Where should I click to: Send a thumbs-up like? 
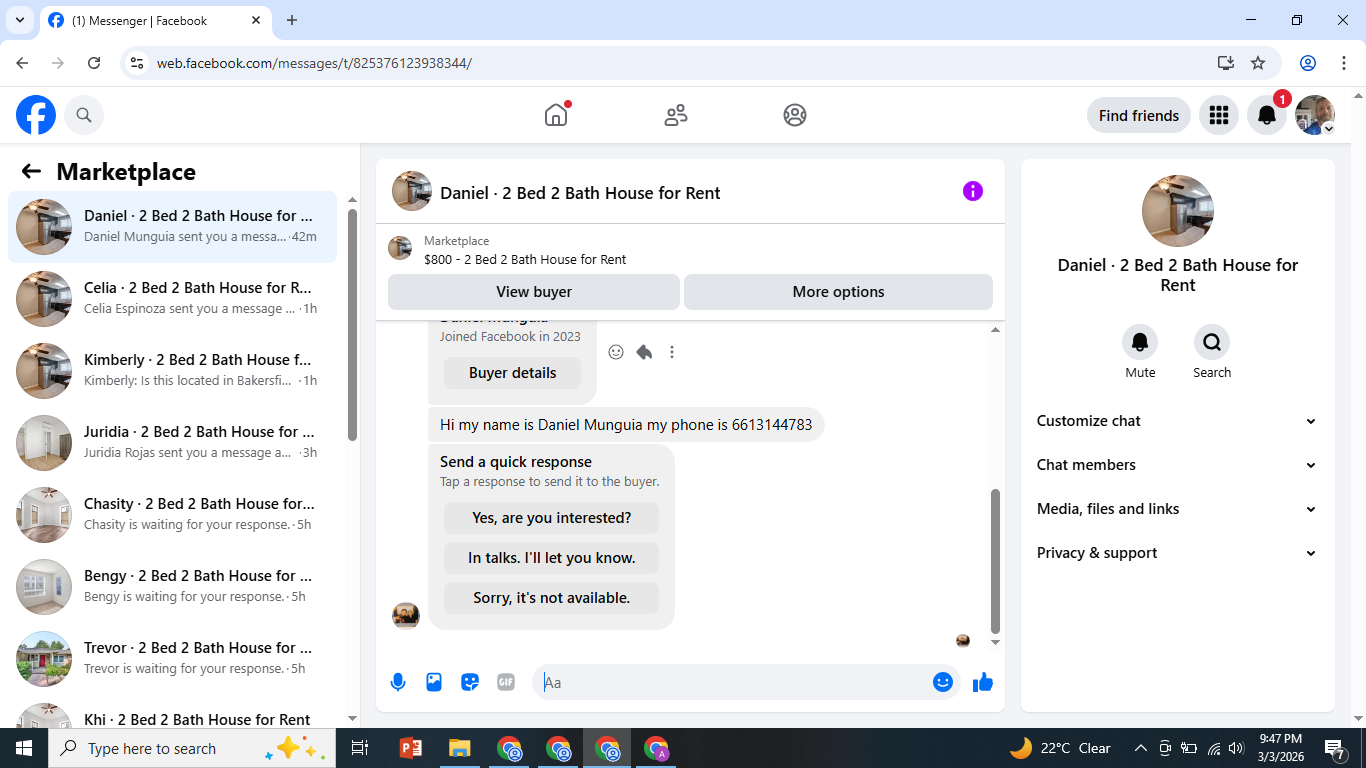[983, 682]
